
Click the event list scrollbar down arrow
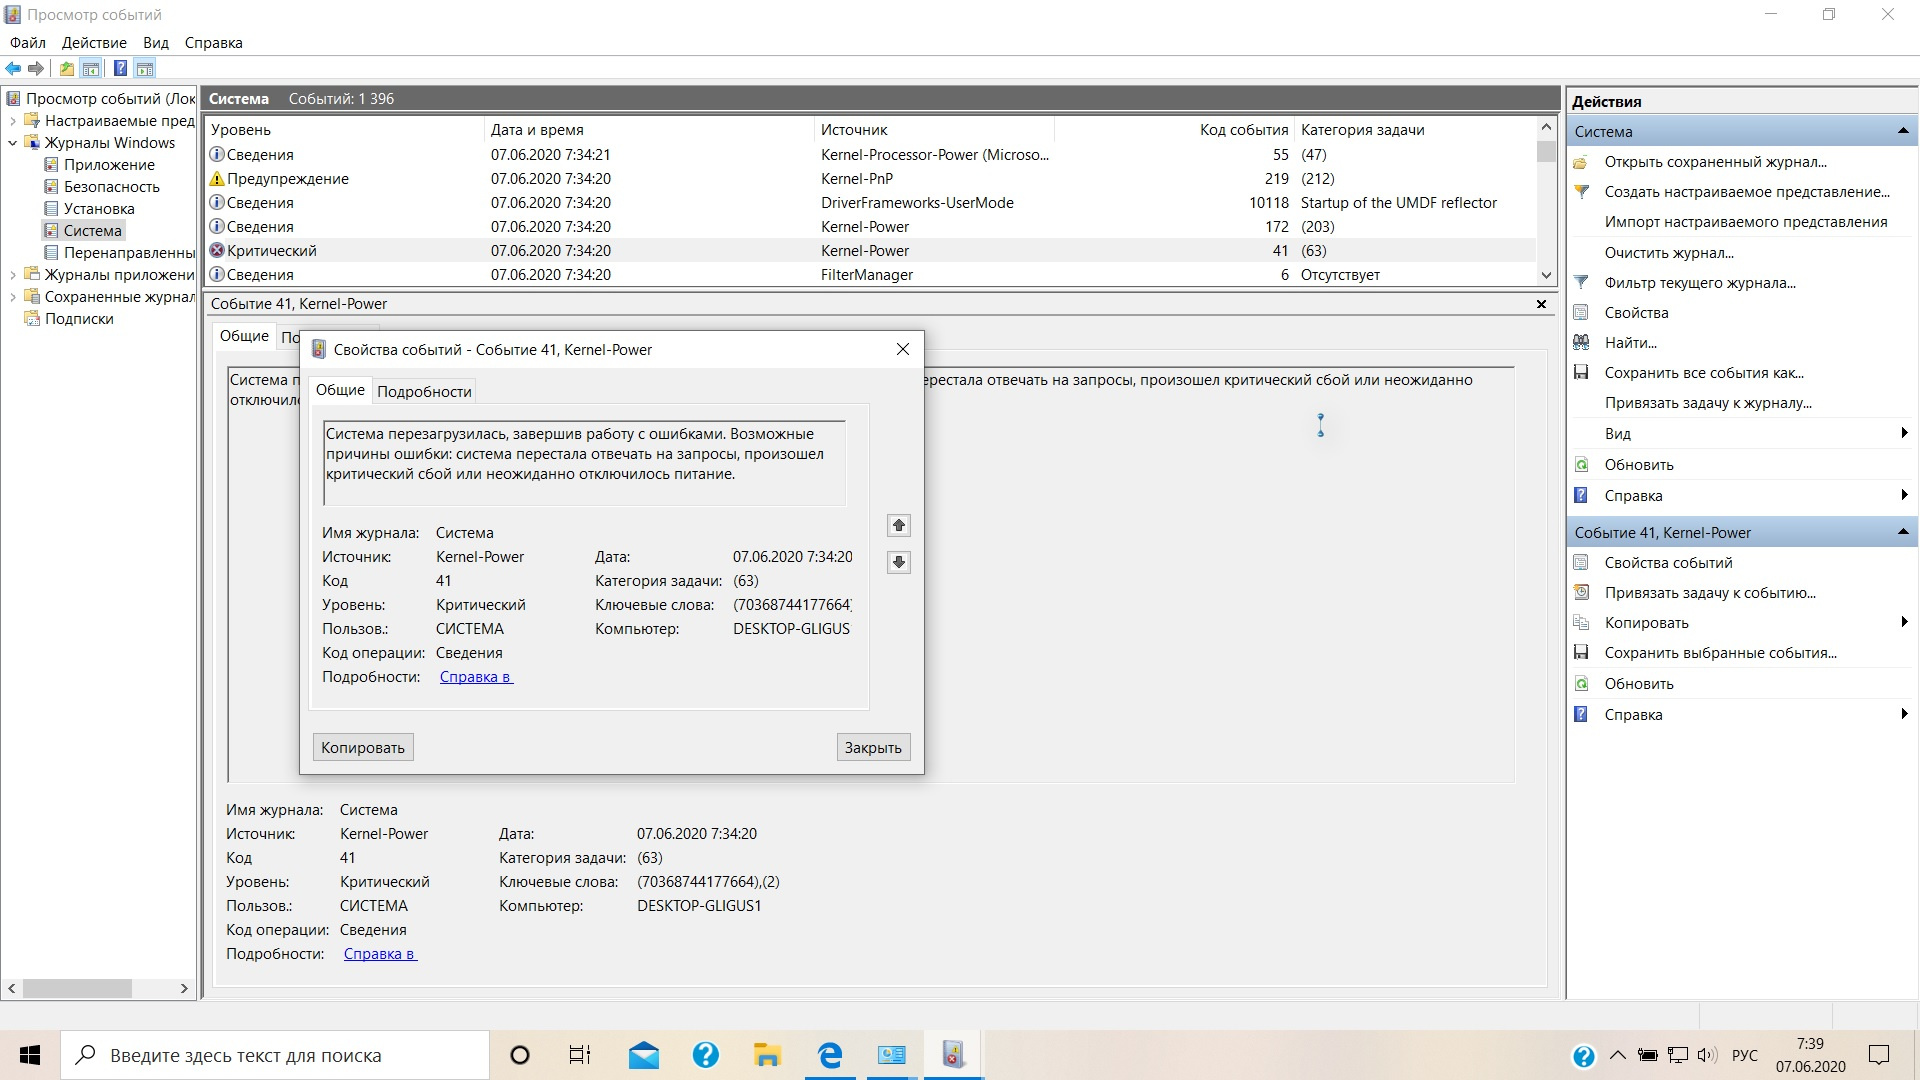(1546, 275)
